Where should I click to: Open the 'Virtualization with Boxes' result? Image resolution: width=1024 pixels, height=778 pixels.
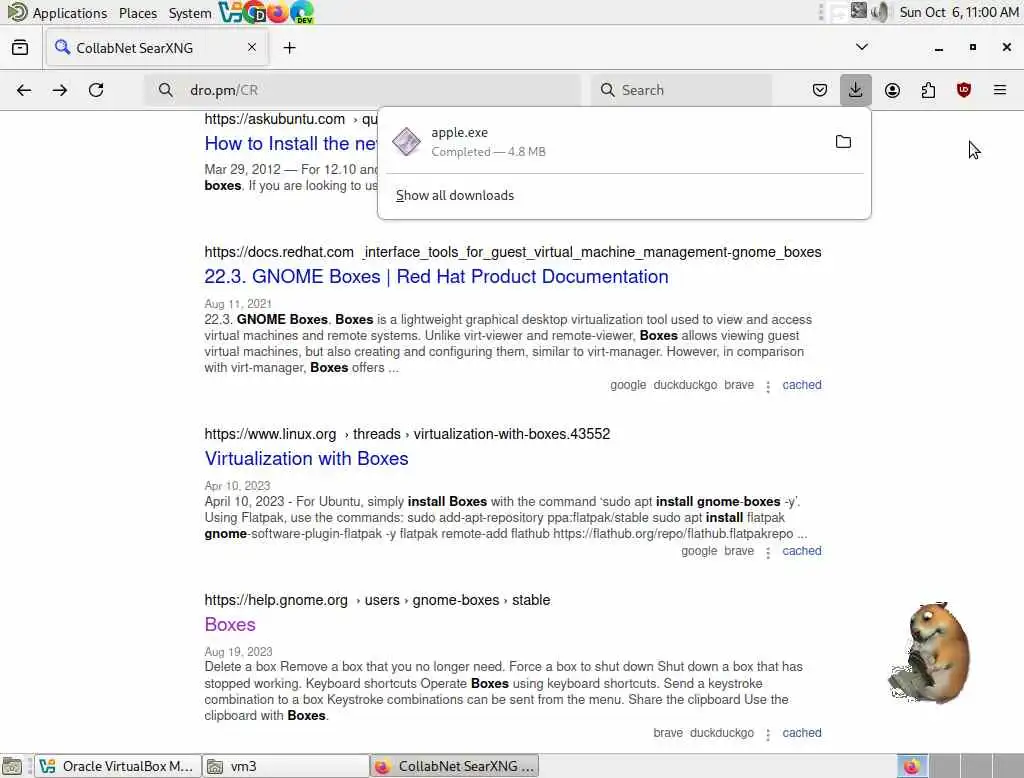(306, 459)
